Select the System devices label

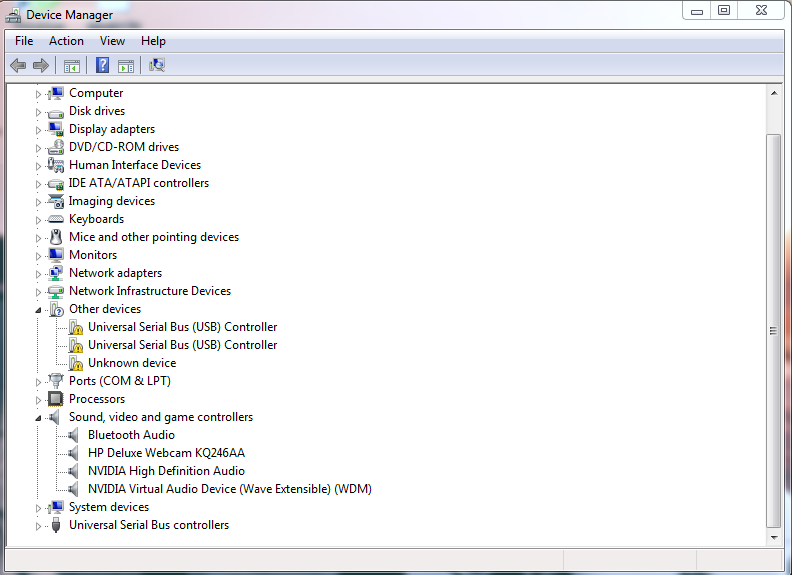[109, 507]
